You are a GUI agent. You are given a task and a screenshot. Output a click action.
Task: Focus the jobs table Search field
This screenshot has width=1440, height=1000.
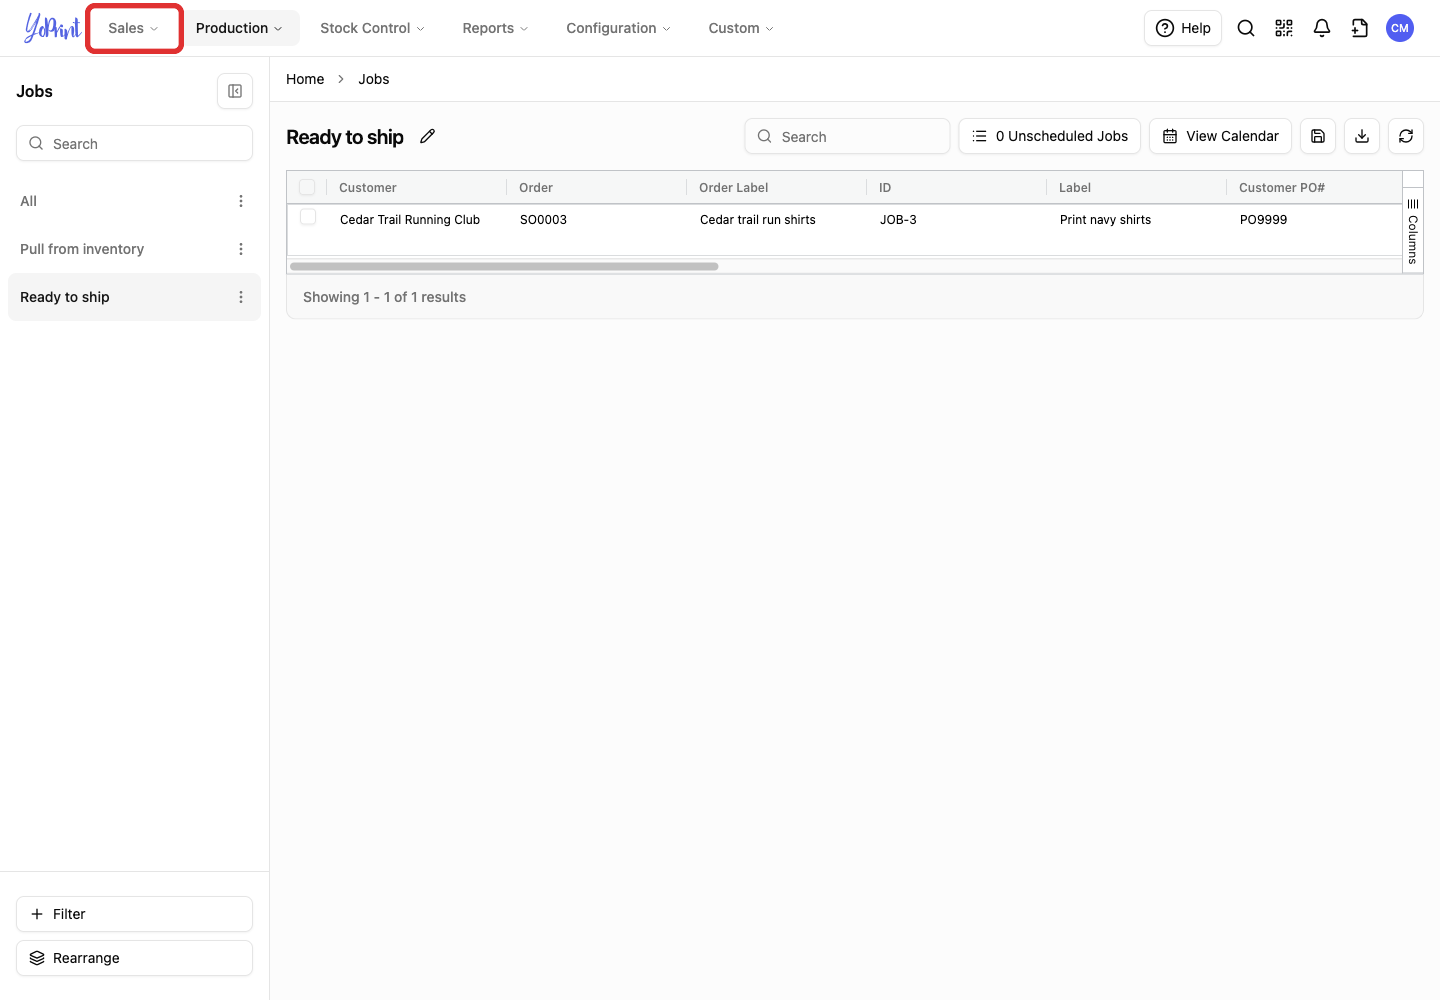point(847,136)
